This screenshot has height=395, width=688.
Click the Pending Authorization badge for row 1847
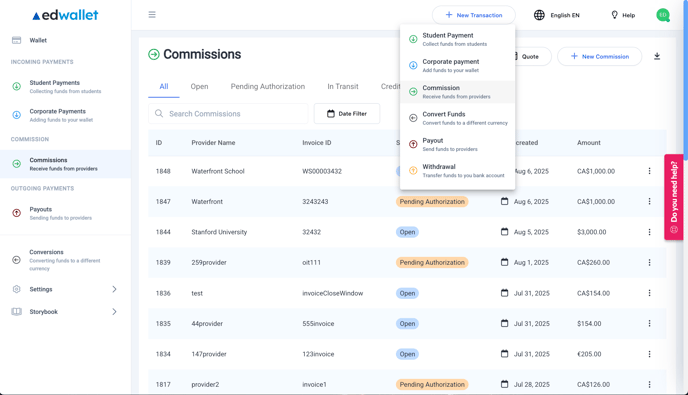pyautogui.click(x=432, y=201)
